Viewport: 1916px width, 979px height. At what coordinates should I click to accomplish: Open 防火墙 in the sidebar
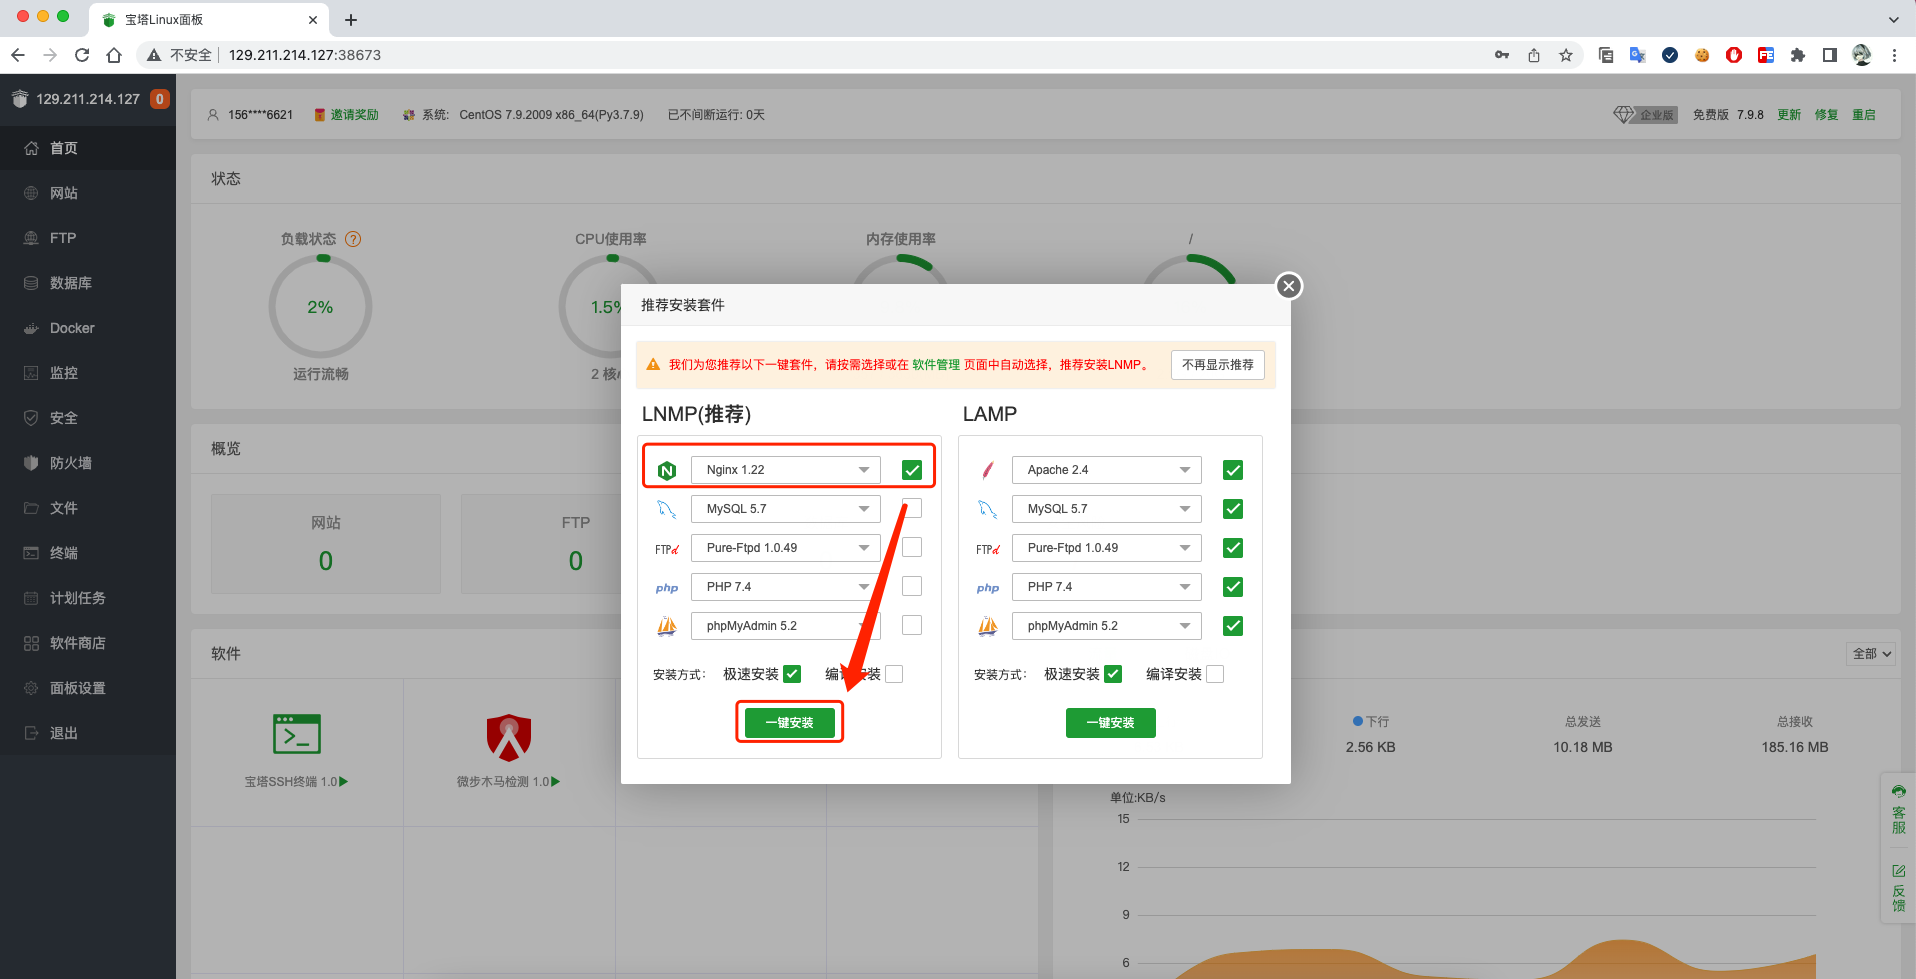[x=88, y=463]
